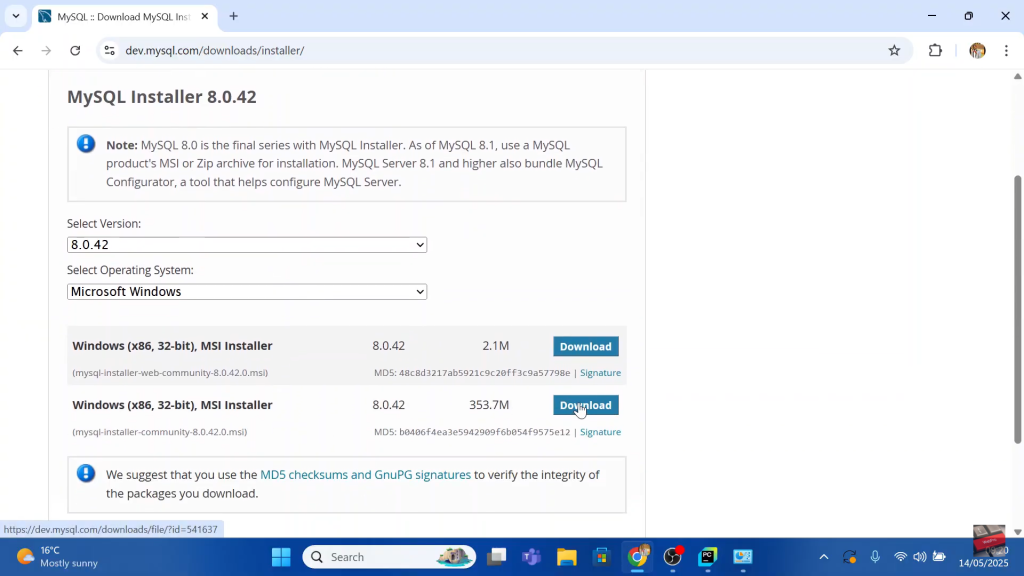Open Signature link for 353.7M community installer
Viewport: 1024px width, 576px height.
tap(600, 432)
